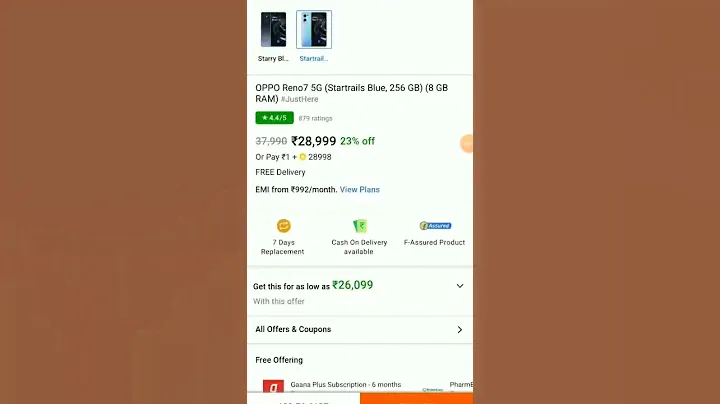Open the 879 ratings link

315,118
